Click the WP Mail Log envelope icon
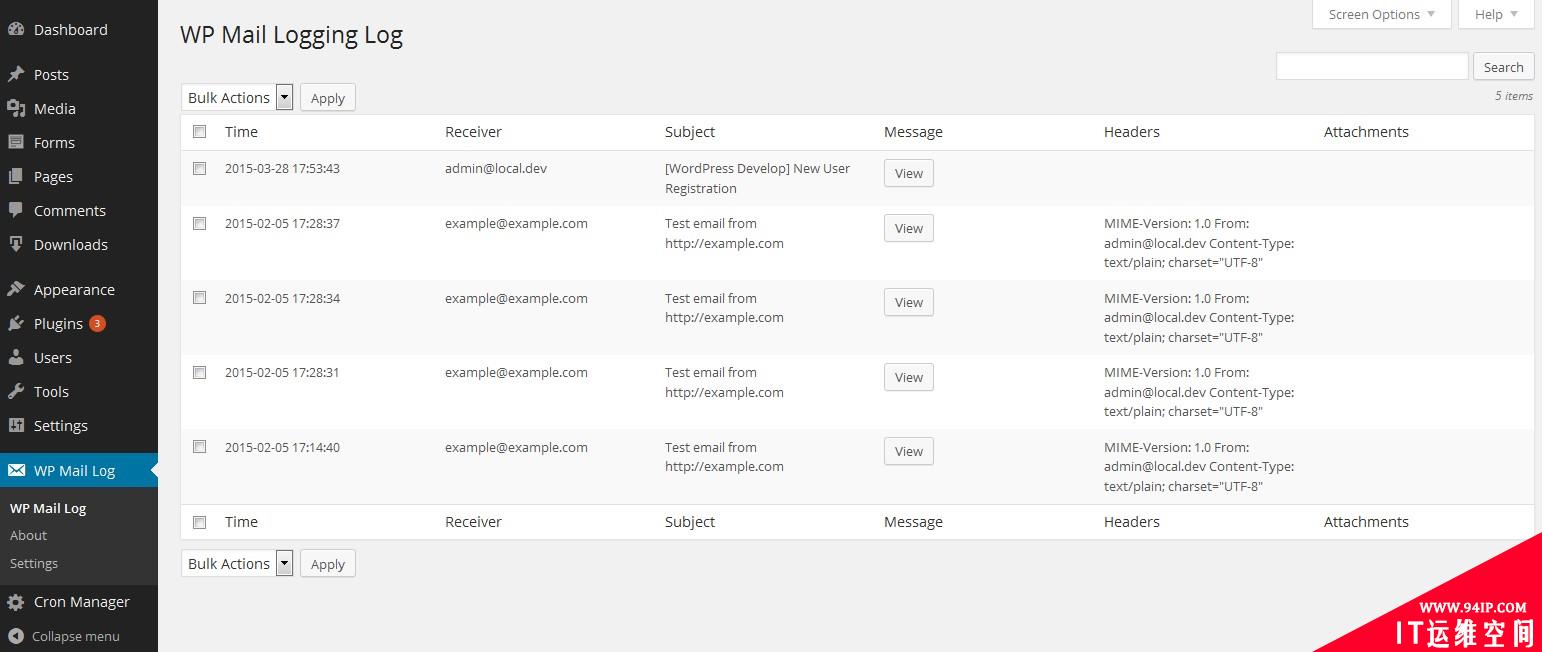Screen dimensions: 1542x652 point(16,471)
